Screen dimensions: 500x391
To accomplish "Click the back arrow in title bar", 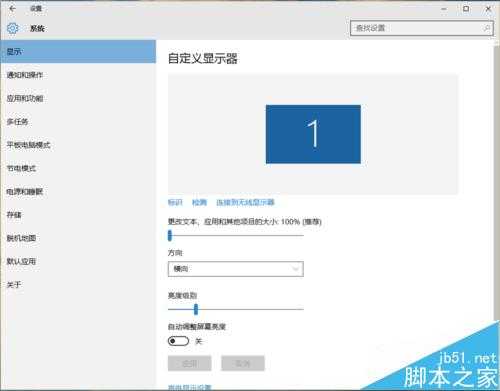I will click(12, 8).
